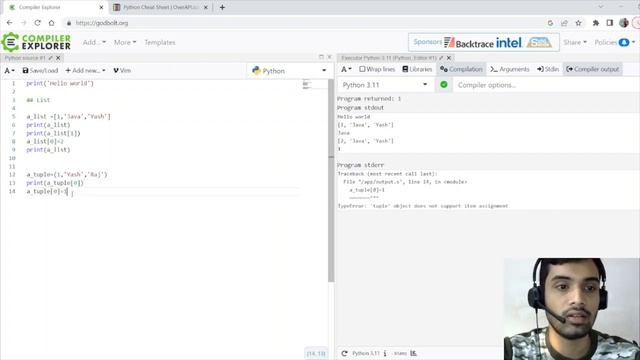The width and height of the screenshot is (640, 360).
Task: Open the Add menu
Action: pos(94,42)
